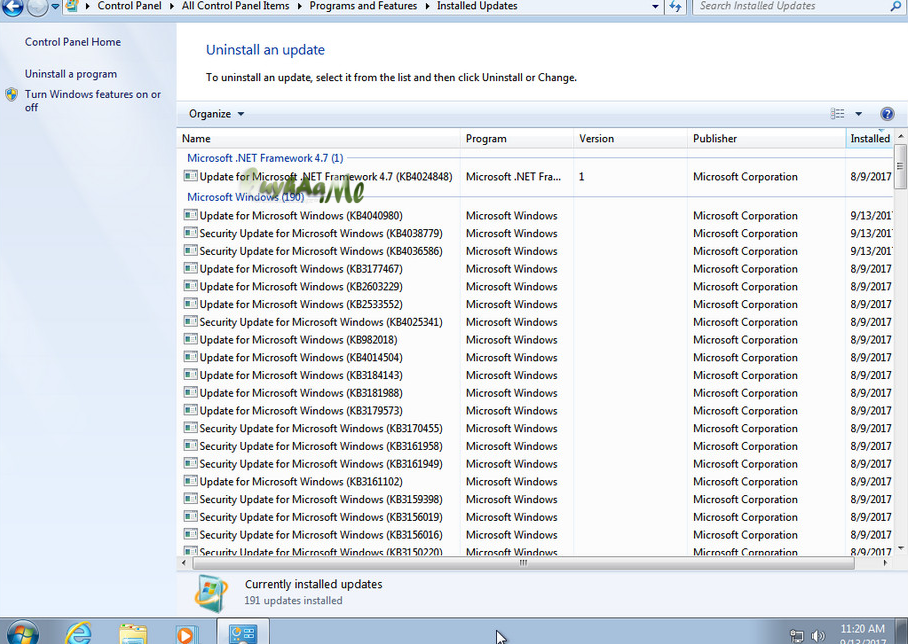Sort by the Publisher column header
This screenshot has width=908, height=644.
(766, 138)
